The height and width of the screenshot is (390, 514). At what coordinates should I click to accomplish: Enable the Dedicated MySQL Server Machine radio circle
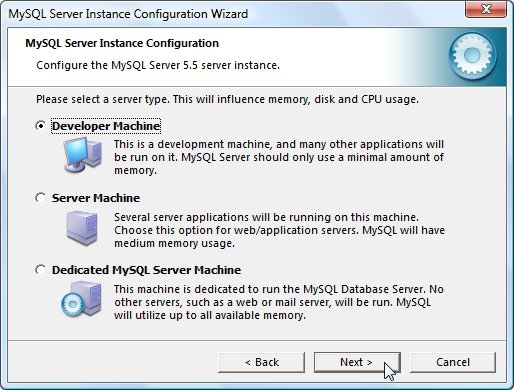point(41,270)
